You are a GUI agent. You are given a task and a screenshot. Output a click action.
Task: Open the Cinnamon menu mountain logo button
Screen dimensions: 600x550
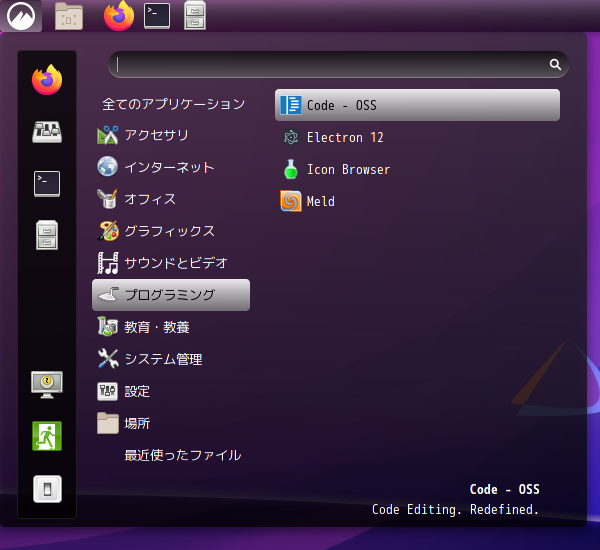point(21,16)
